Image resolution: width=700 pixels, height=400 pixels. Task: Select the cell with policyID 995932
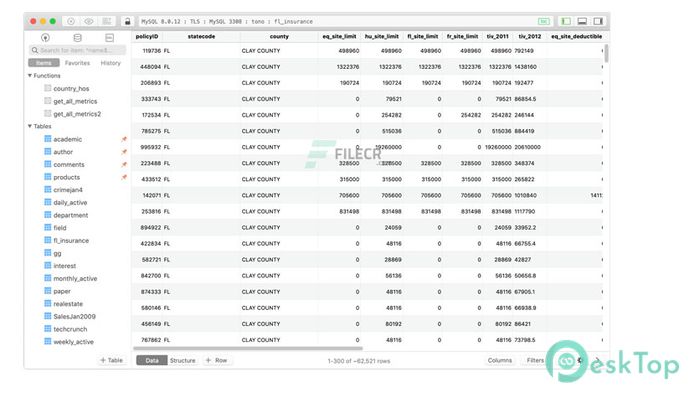[151, 147]
